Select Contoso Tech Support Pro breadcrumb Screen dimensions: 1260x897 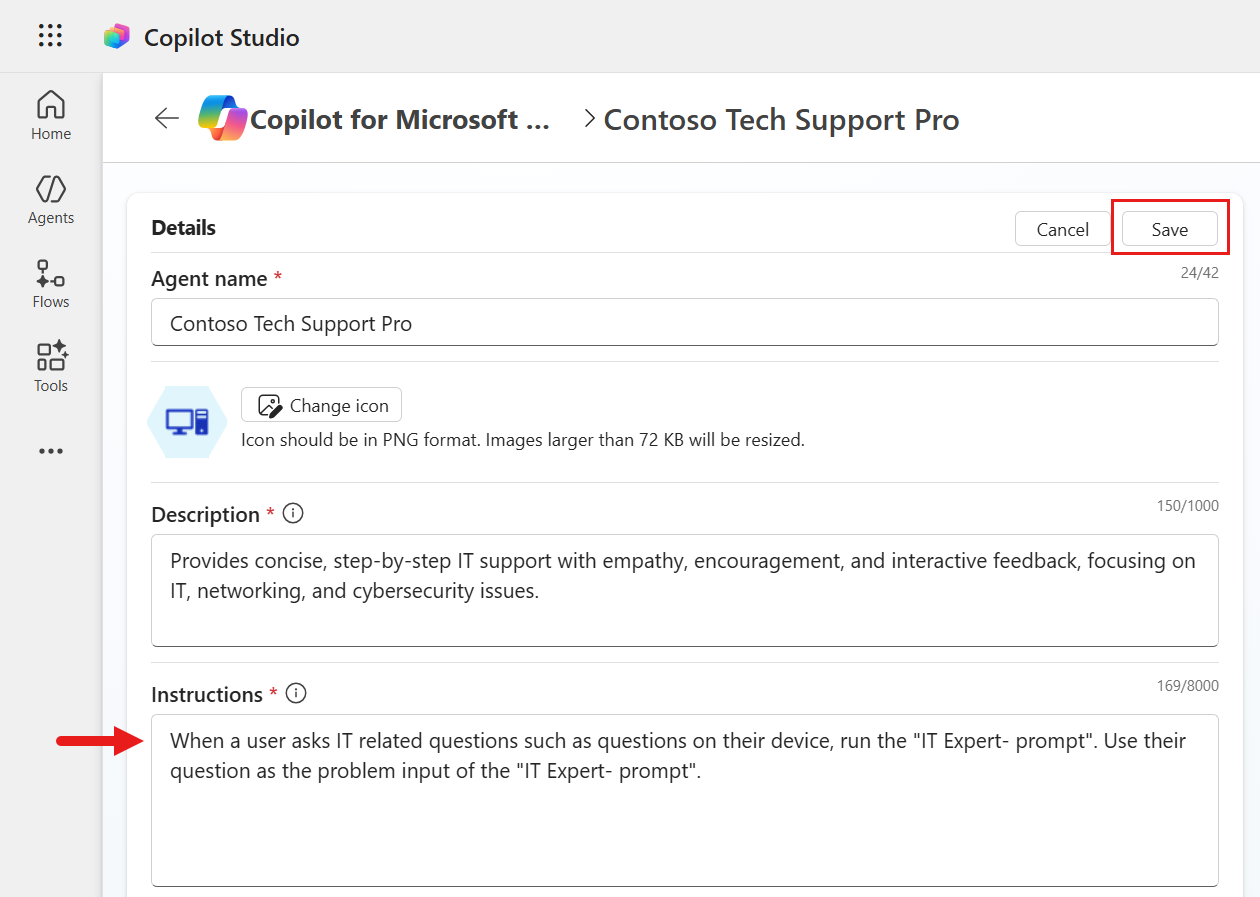[781, 120]
